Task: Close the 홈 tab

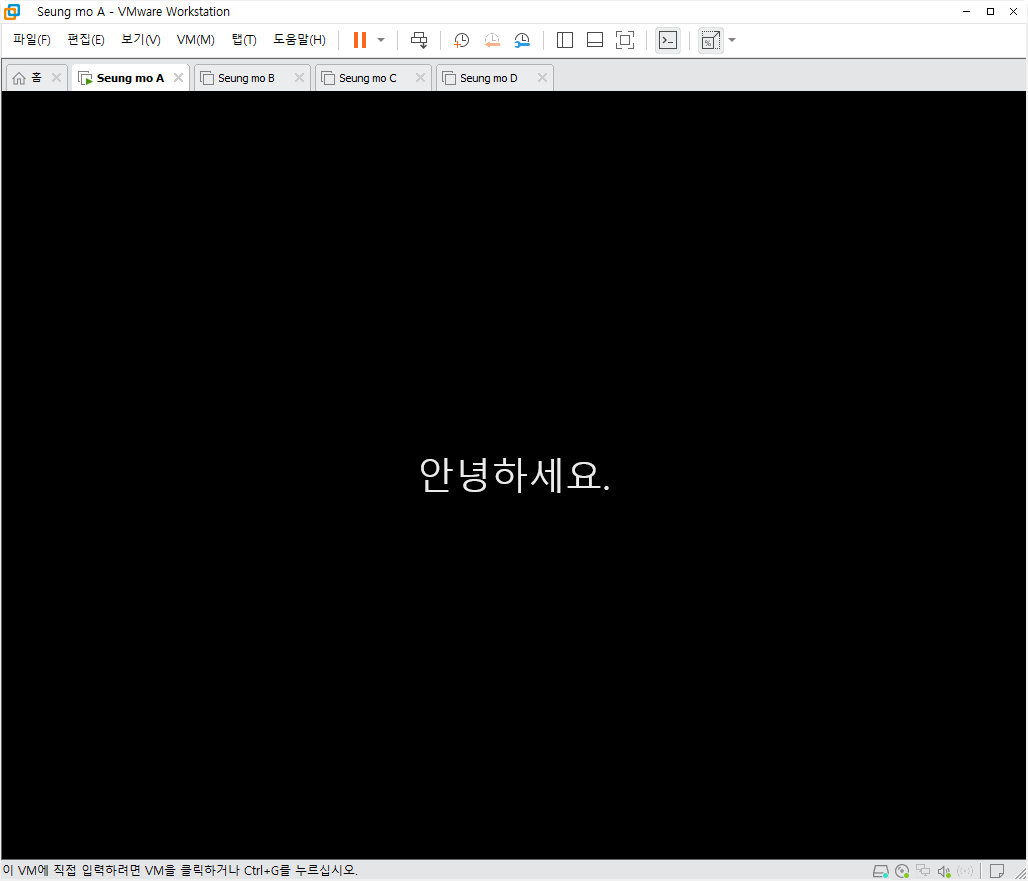Action: [x=56, y=77]
